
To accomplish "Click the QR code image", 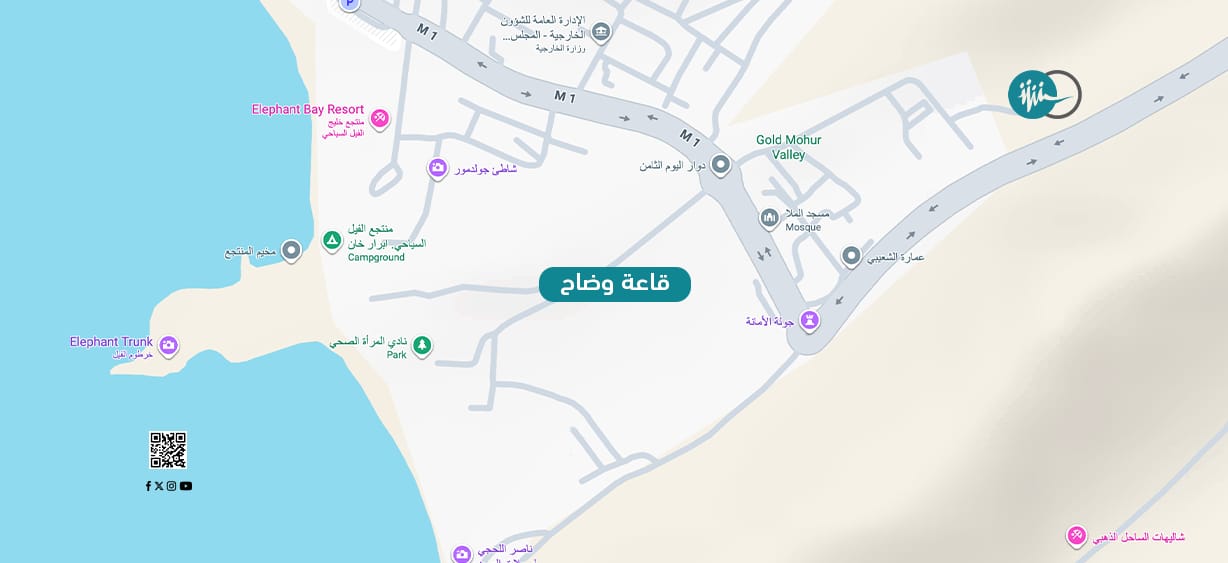I will 168,450.
